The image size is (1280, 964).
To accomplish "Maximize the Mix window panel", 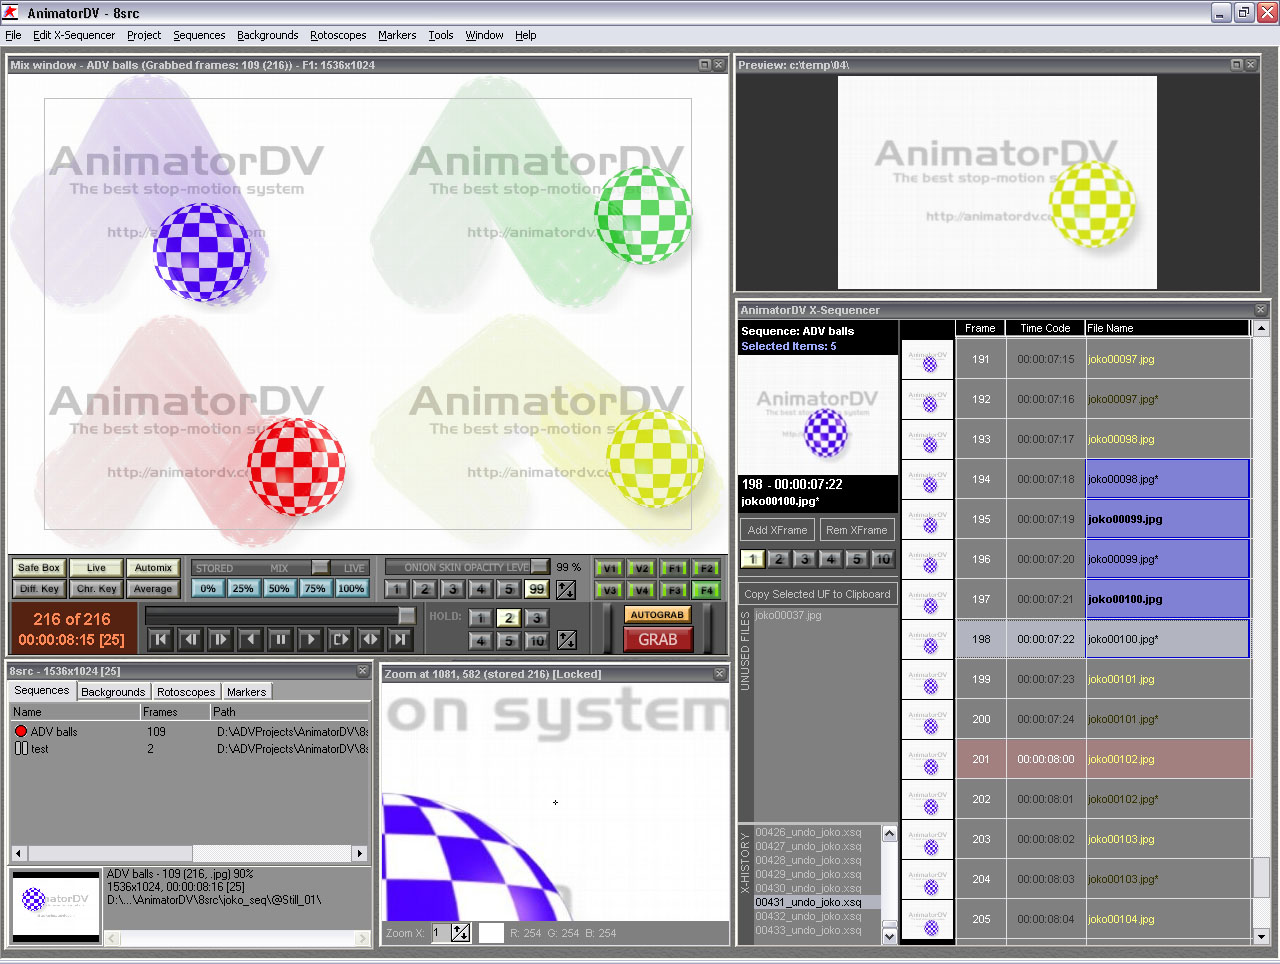I will [704, 65].
